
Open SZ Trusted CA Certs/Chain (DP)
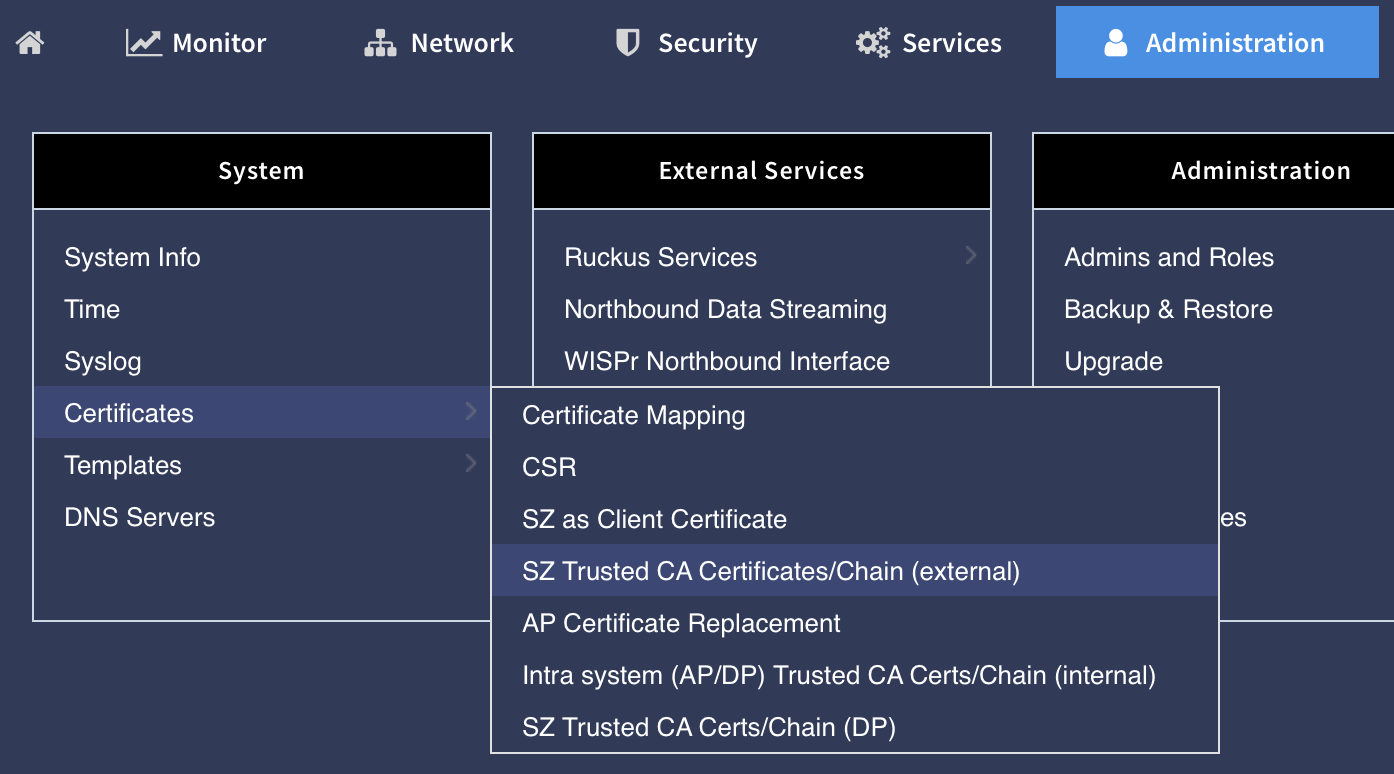point(708,727)
